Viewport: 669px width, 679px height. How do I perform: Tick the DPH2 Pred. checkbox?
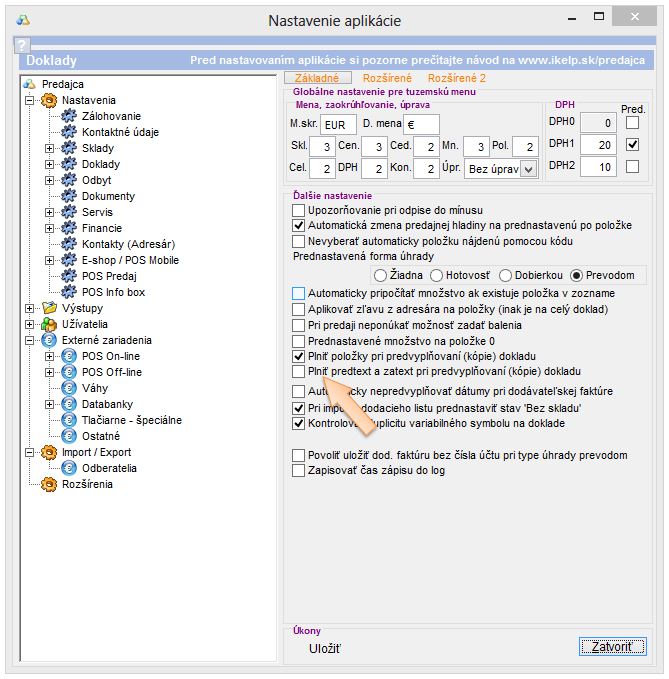click(x=632, y=167)
